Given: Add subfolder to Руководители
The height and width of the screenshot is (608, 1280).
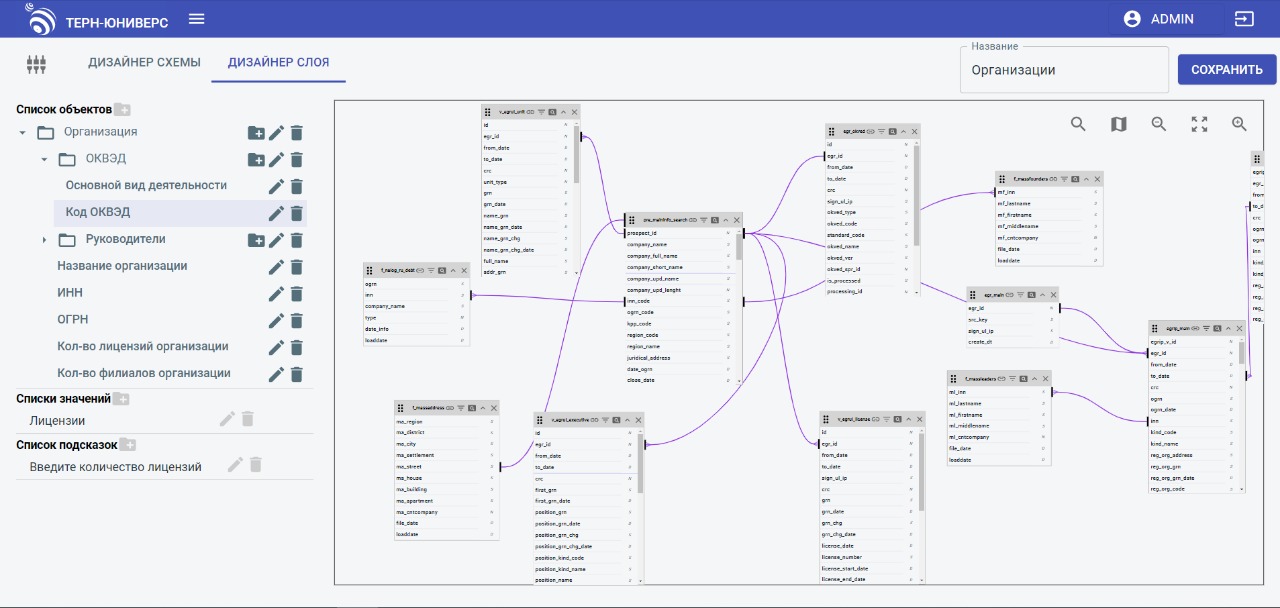Looking at the screenshot, I should (256, 240).
